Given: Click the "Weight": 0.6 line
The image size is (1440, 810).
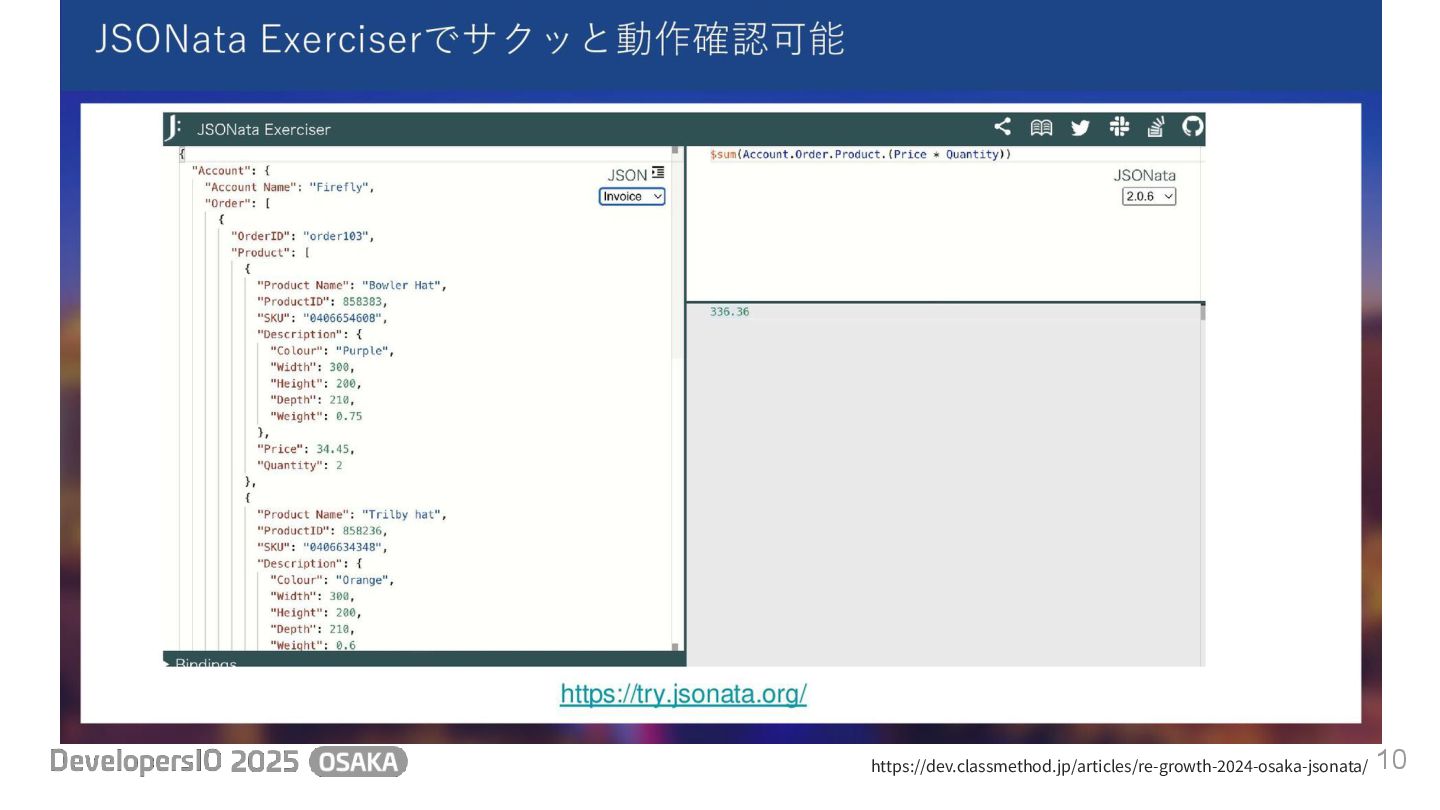Looking at the screenshot, I should 313,645.
